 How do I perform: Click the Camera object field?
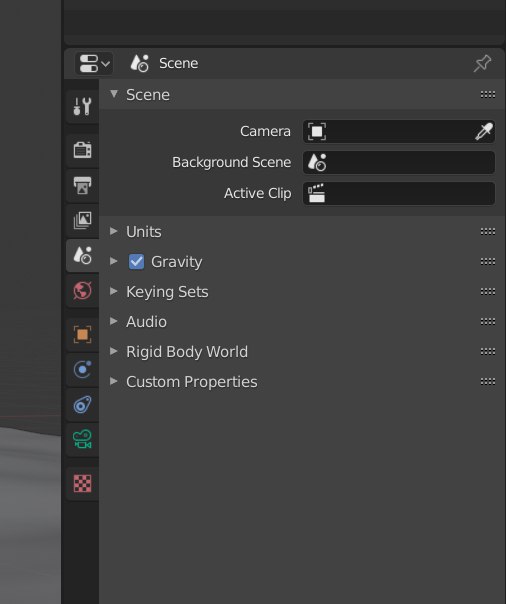[x=399, y=131]
